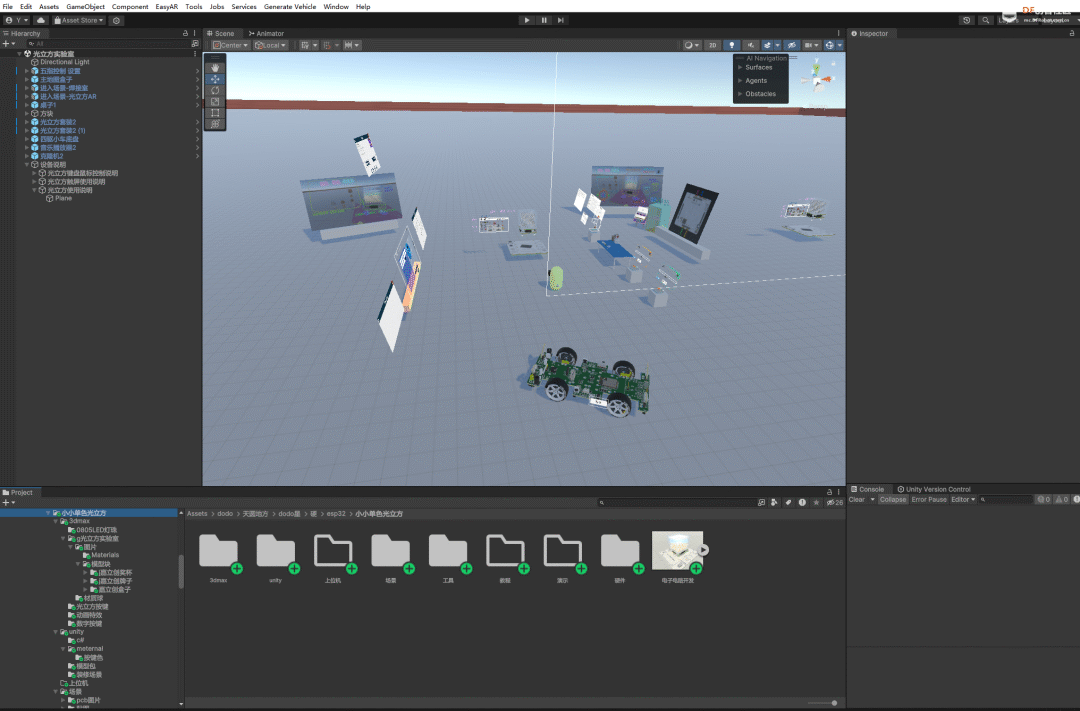The height and width of the screenshot is (711, 1080).
Task: Click the Assets breadcrumb
Action: [x=197, y=514]
